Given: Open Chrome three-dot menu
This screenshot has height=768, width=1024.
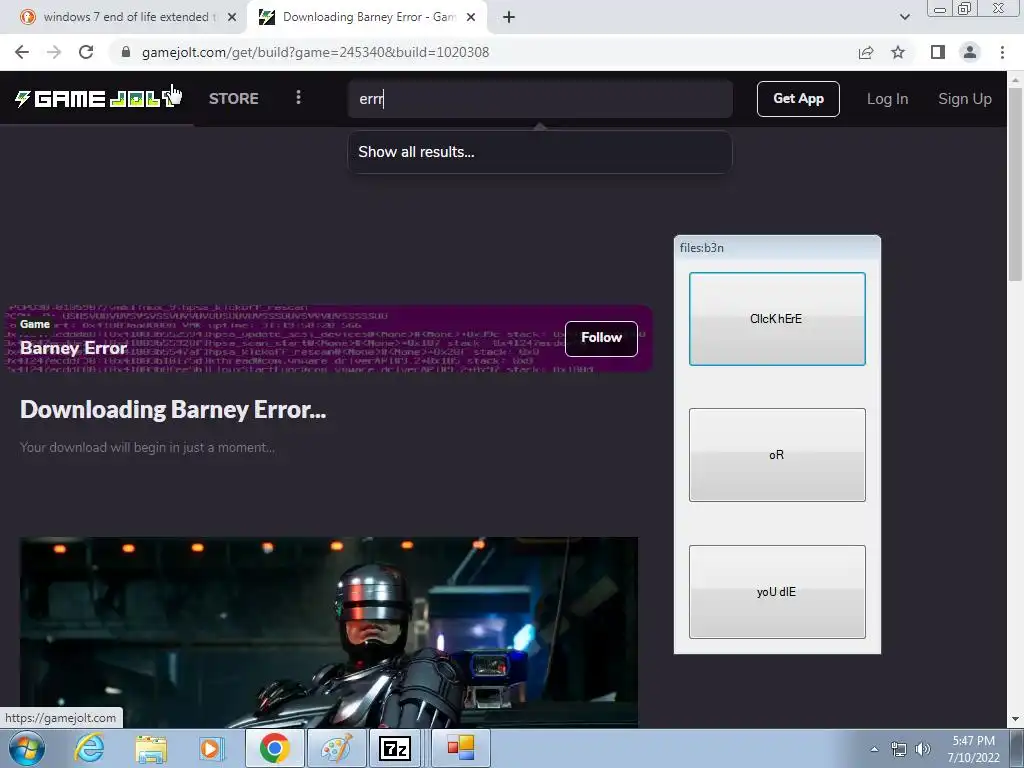Looking at the screenshot, I should tap(1002, 52).
